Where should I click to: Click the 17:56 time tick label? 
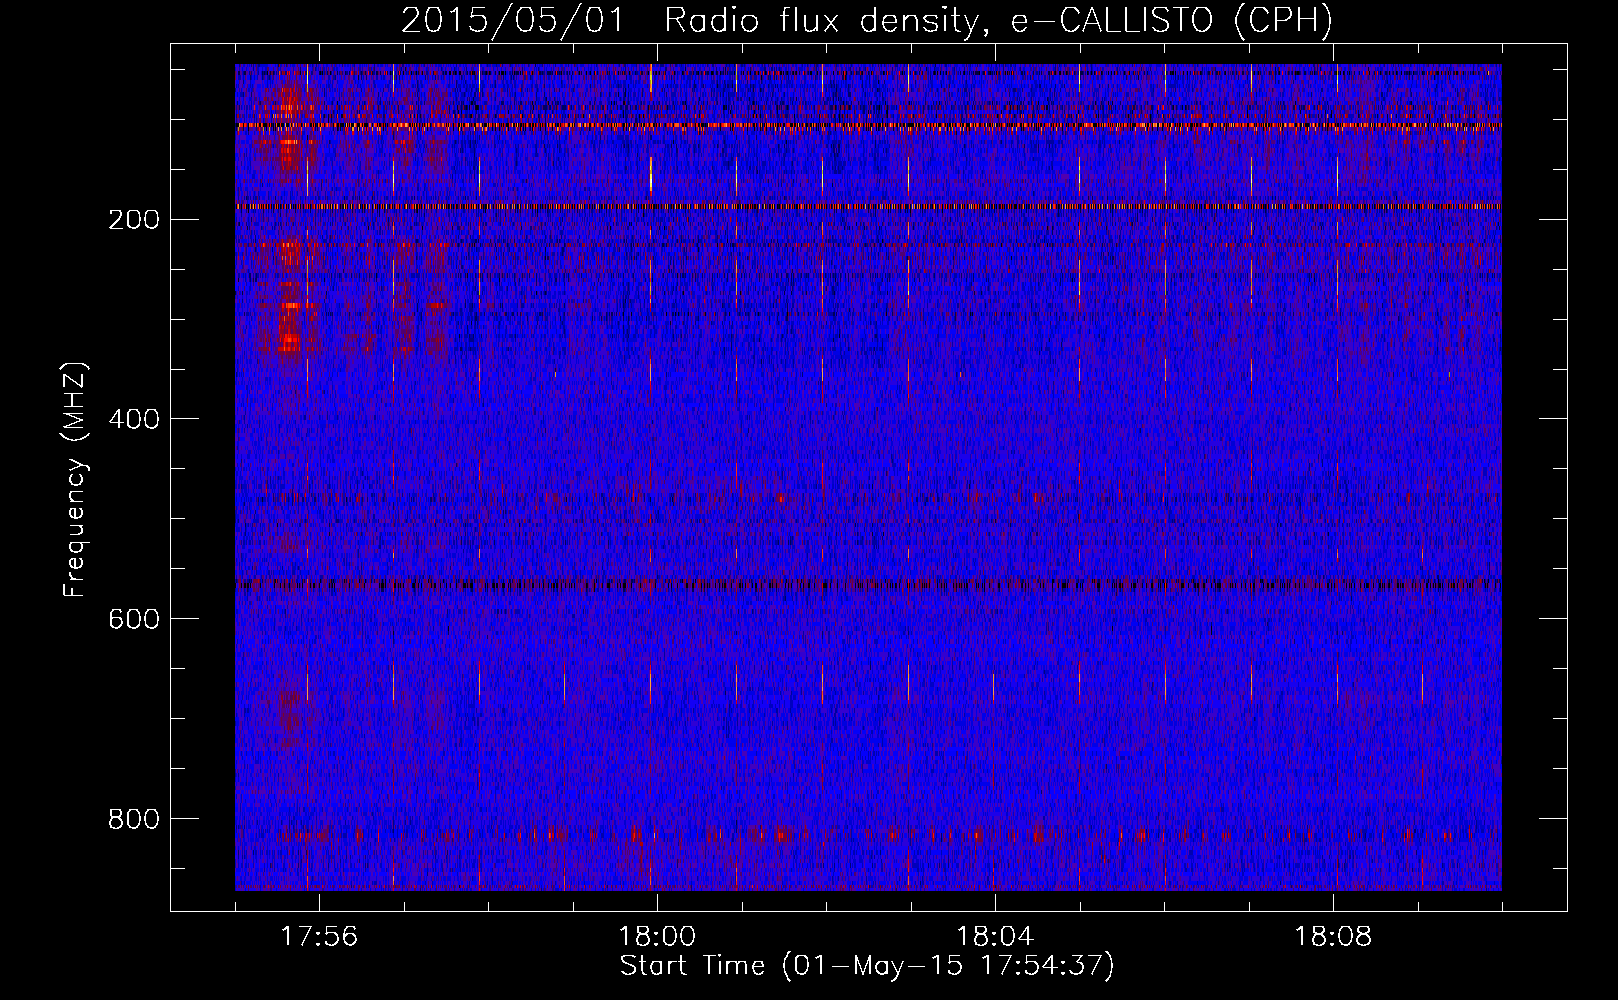click(319, 937)
